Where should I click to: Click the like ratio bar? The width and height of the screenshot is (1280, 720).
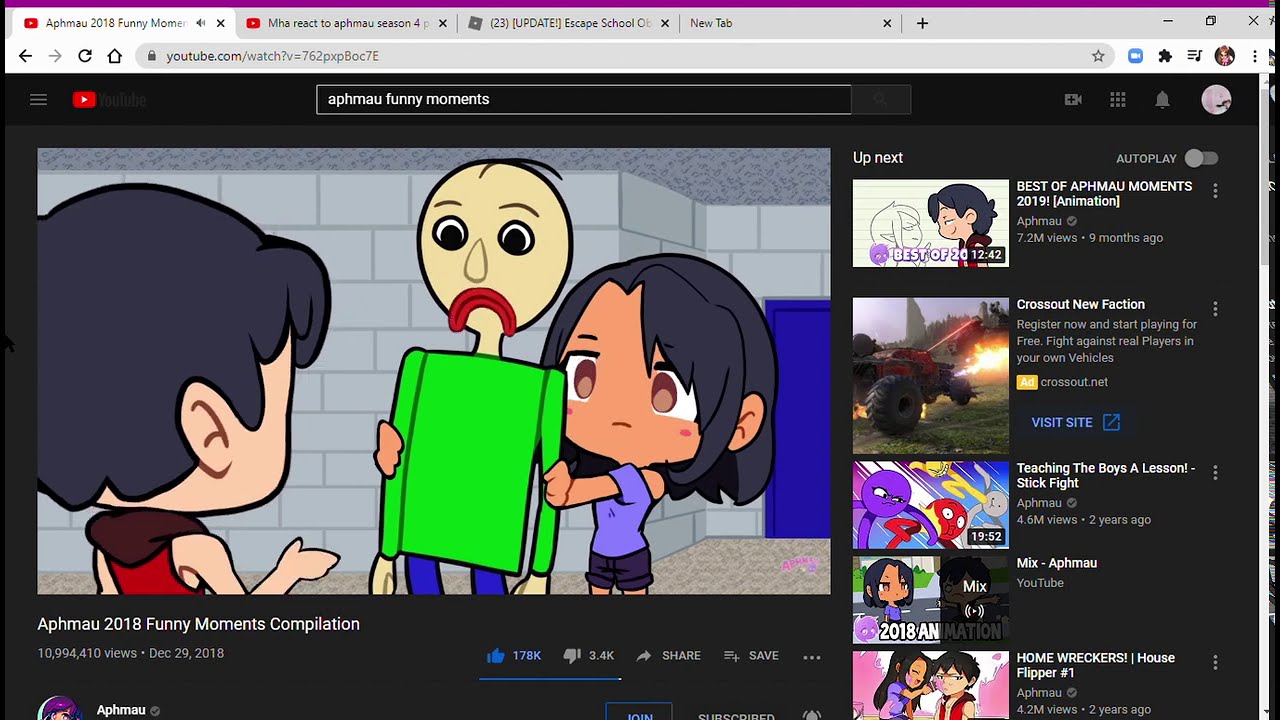(550, 678)
